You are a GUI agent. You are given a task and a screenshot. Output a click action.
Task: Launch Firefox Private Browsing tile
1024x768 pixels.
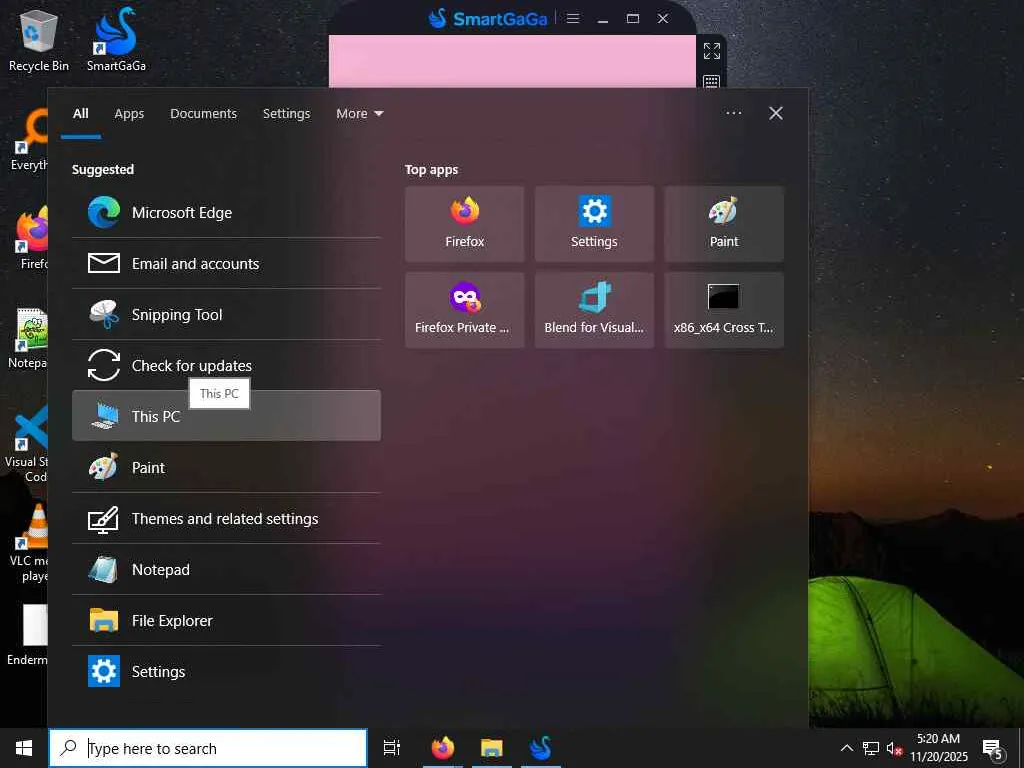464,310
